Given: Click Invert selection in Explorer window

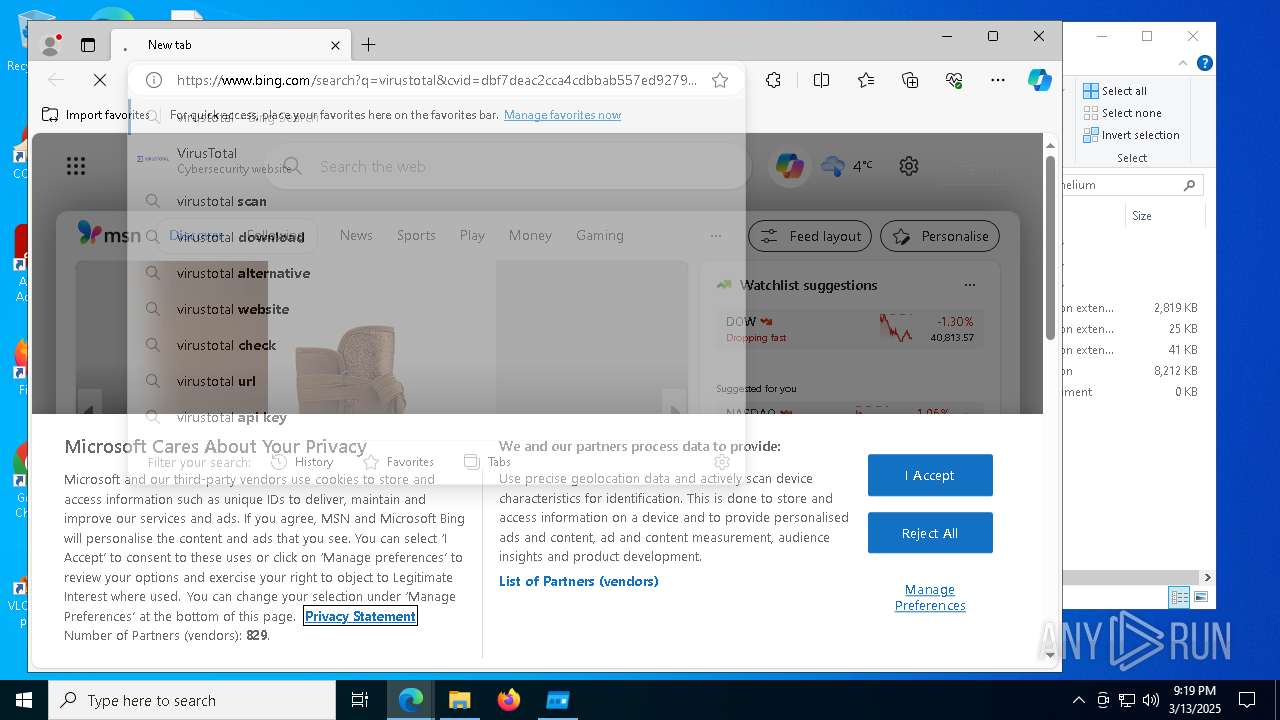Looking at the screenshot, I should click(x=1131, y=135).
